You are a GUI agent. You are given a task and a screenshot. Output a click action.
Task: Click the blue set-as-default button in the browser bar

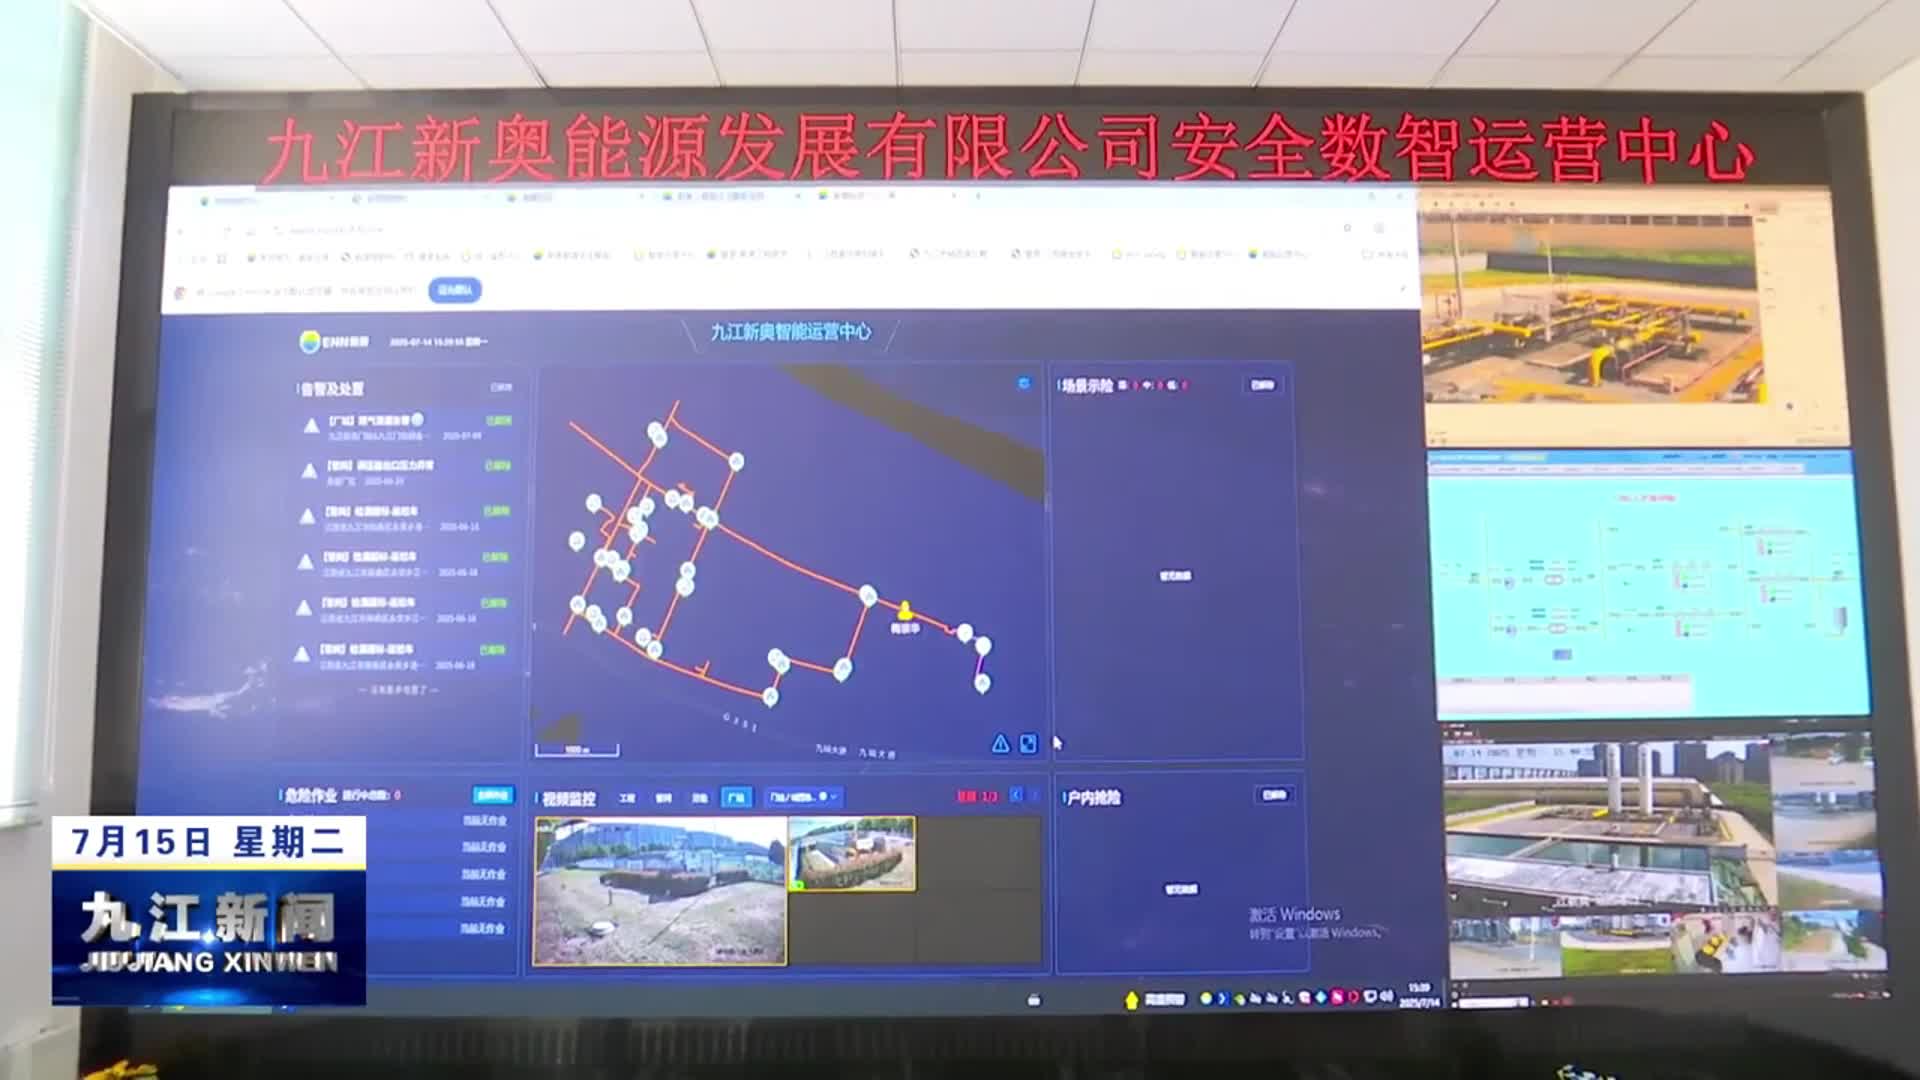click(x=455, y=290)
